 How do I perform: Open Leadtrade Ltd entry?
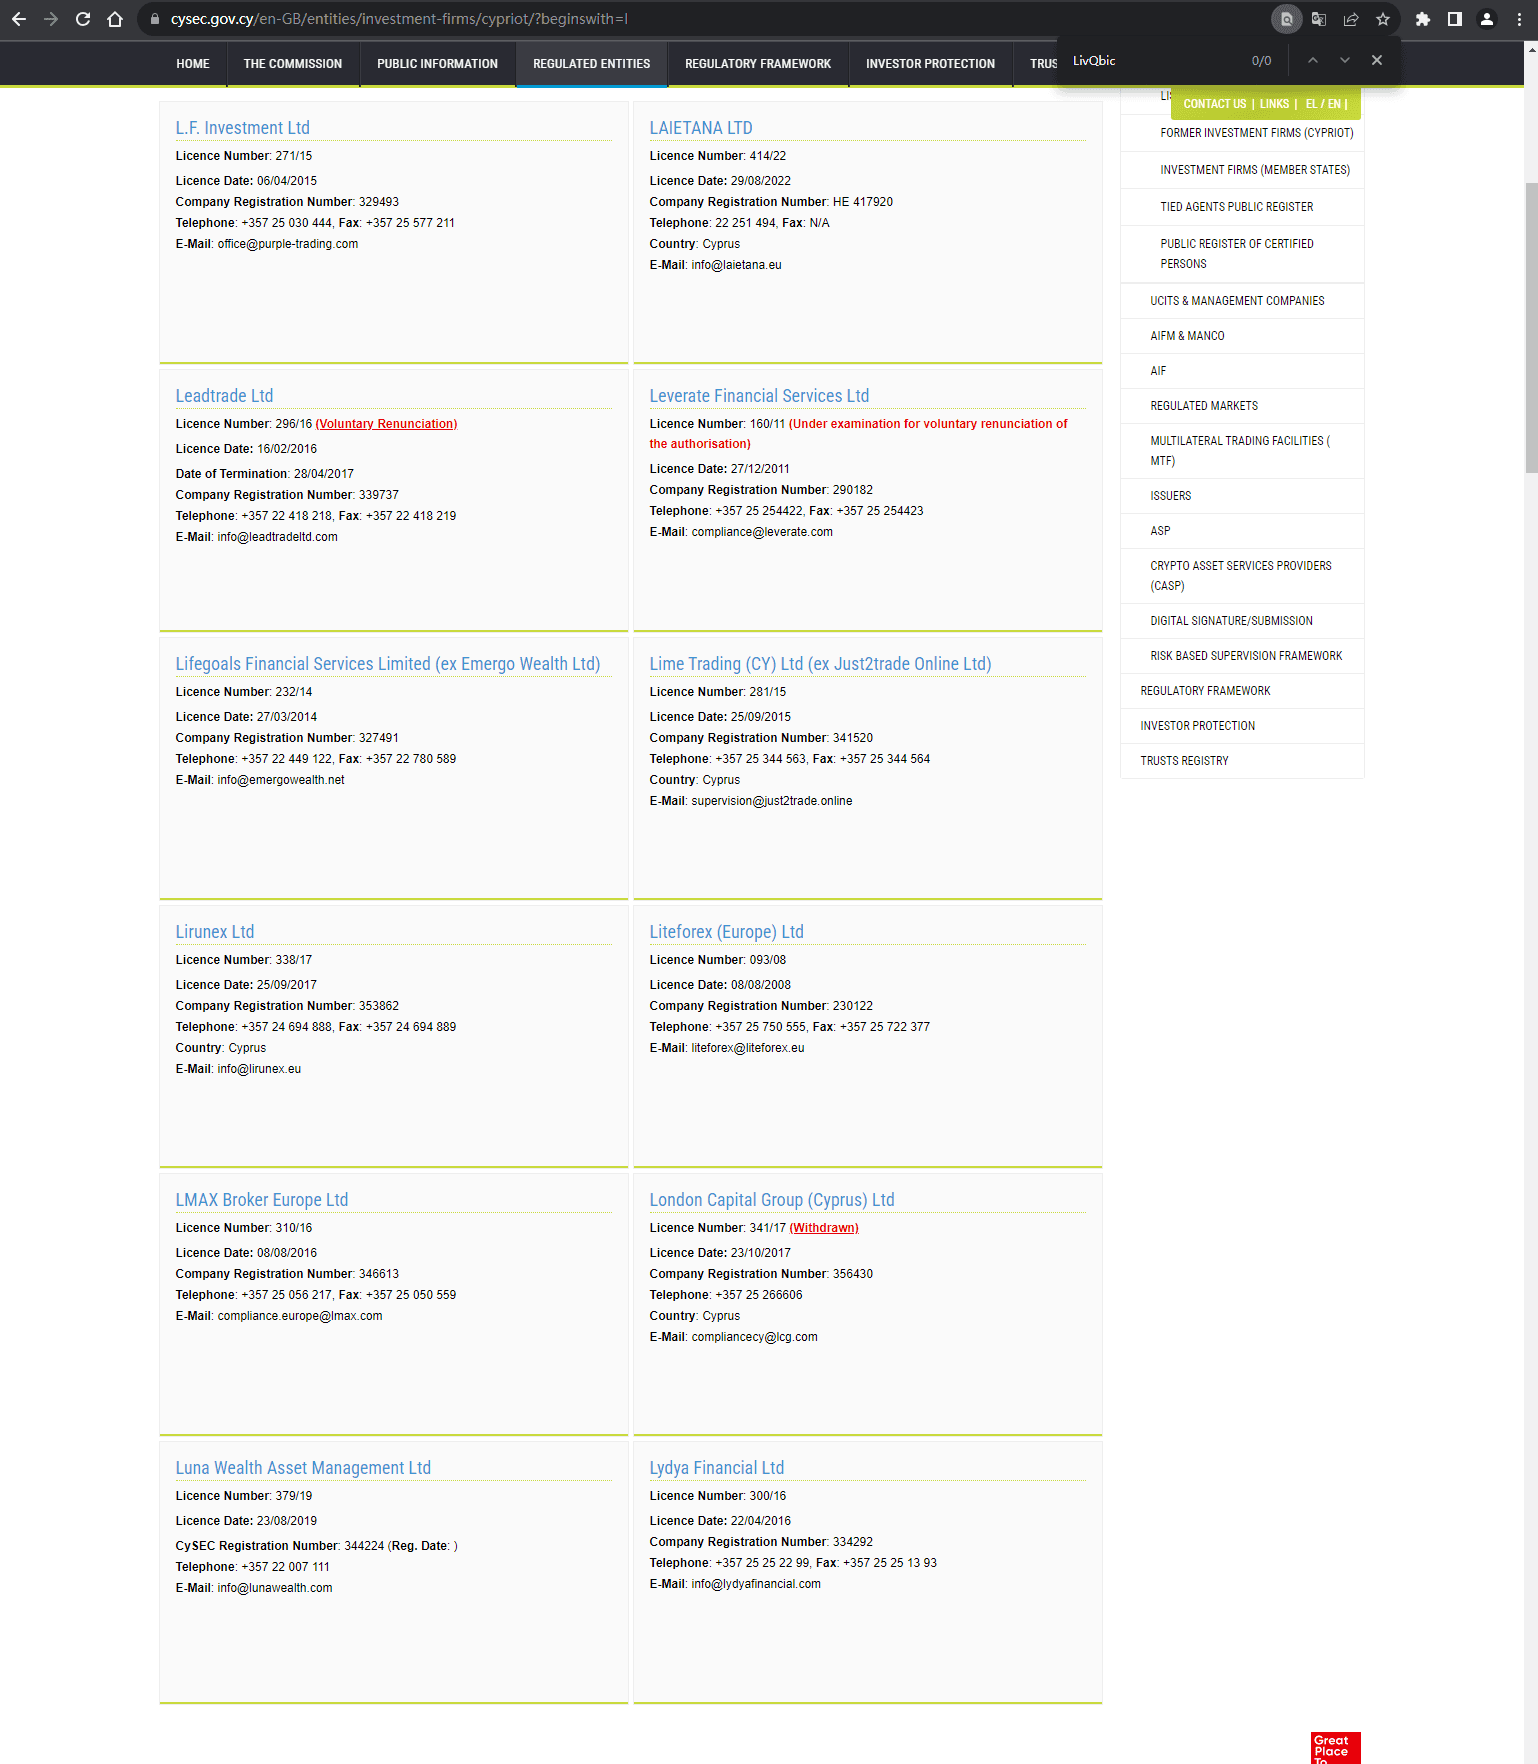pyautogui.click(x=224, y=396)
